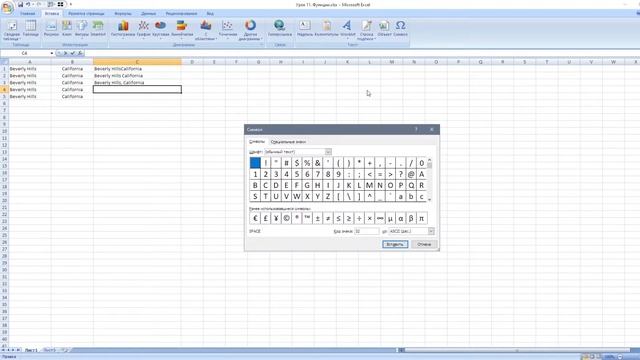Screen dimensions: 640x360
Task: Open Other charts (Другие диаграммы) menu
Action: [250, 30]
